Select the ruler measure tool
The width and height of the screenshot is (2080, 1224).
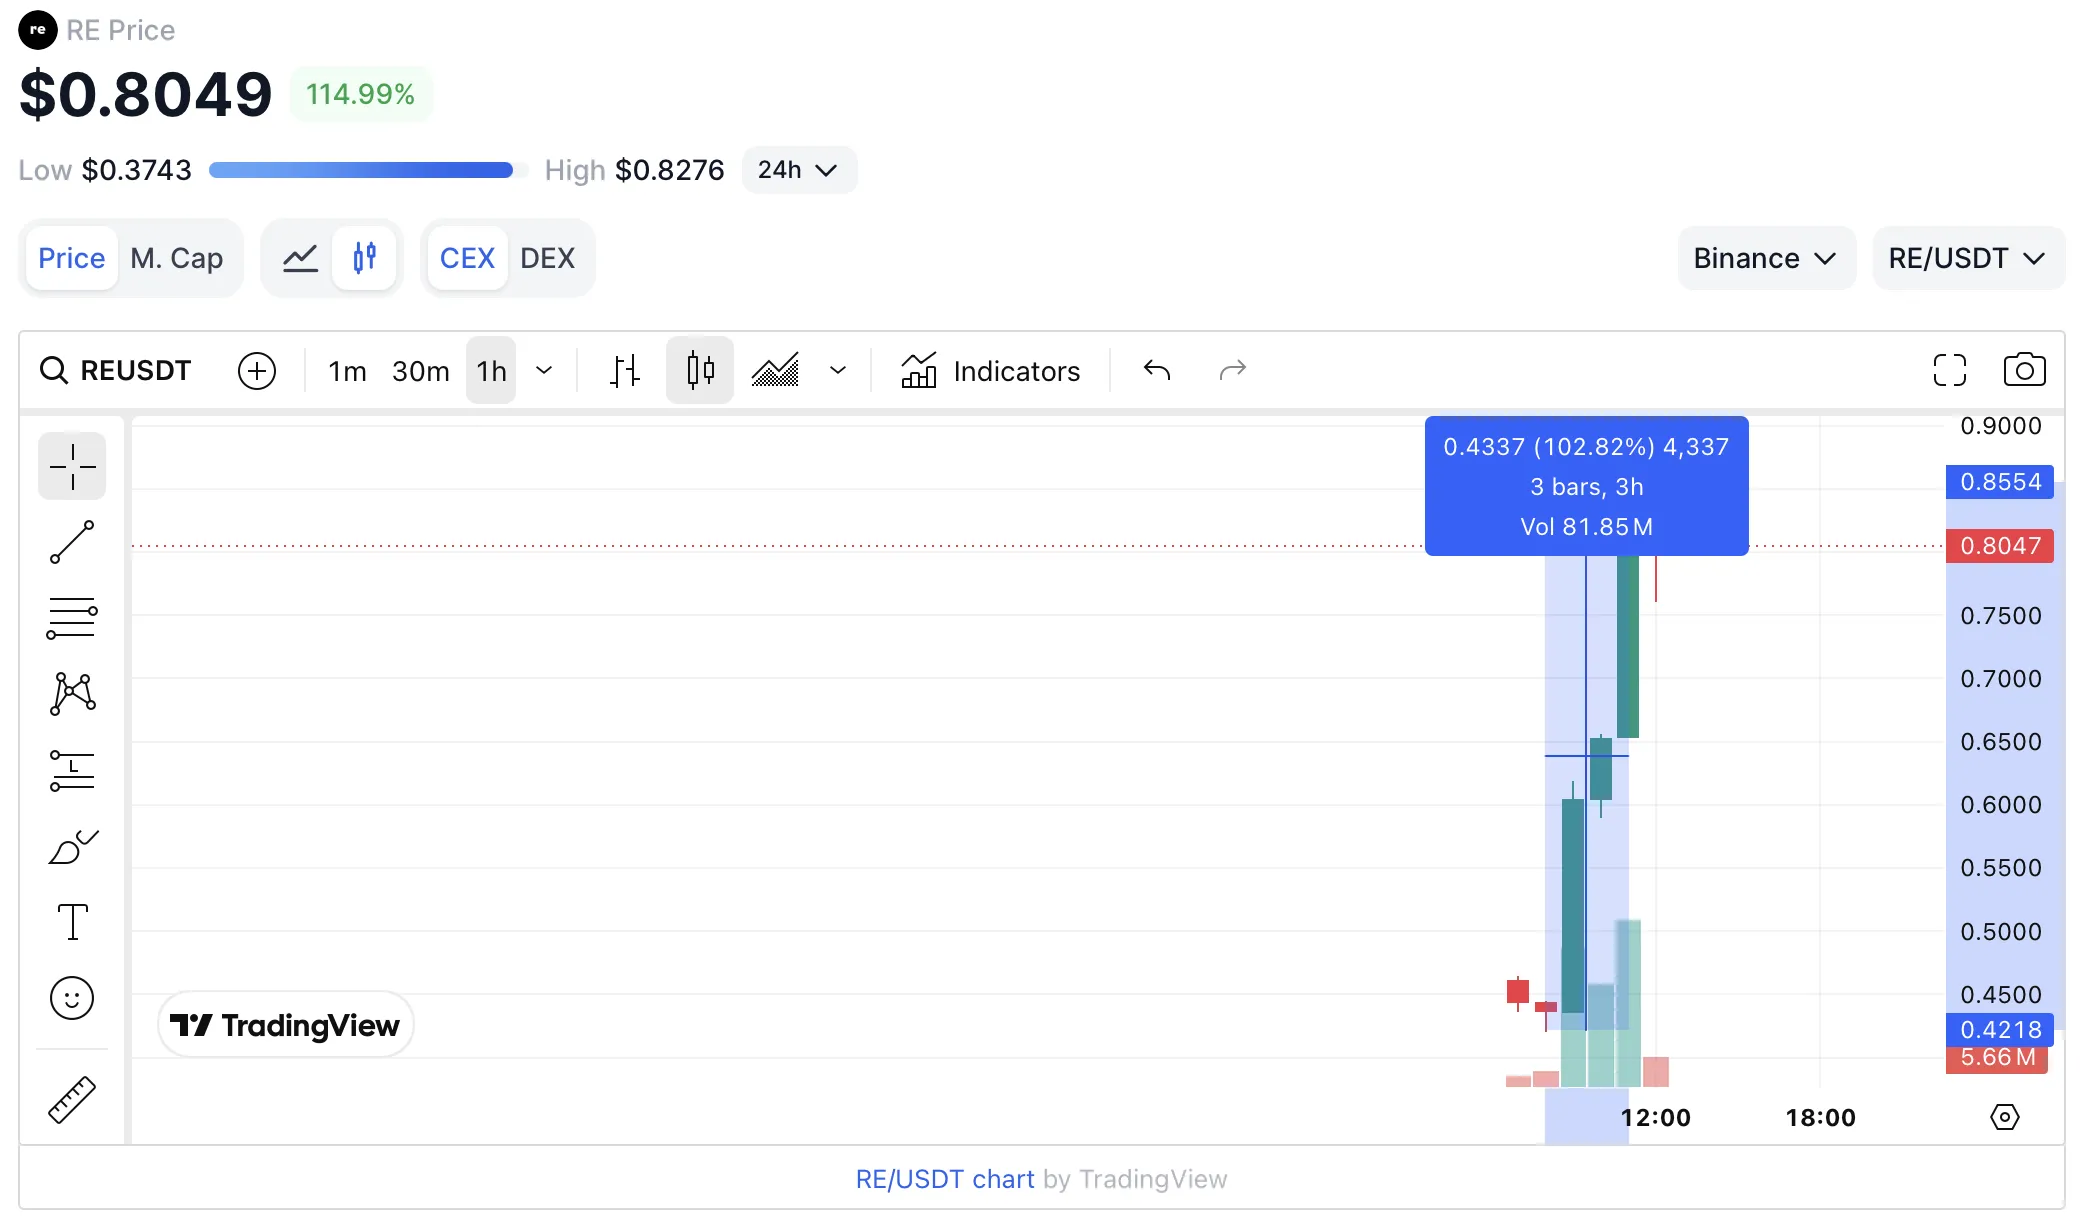[72, 1100]
